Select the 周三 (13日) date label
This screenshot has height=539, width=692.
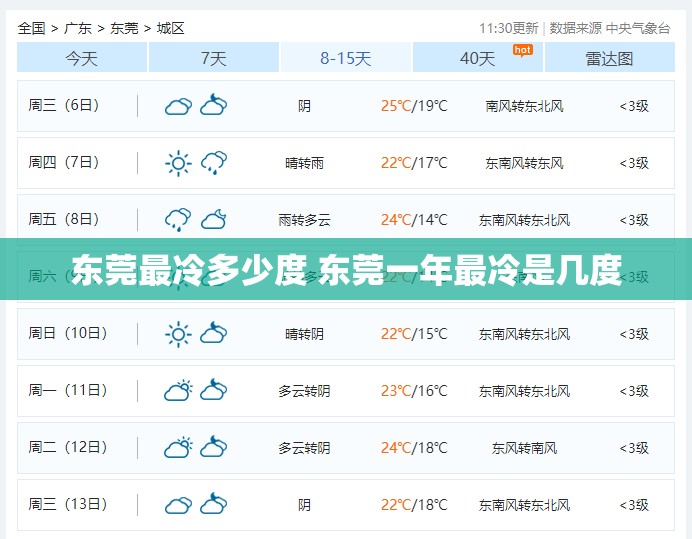68,504
